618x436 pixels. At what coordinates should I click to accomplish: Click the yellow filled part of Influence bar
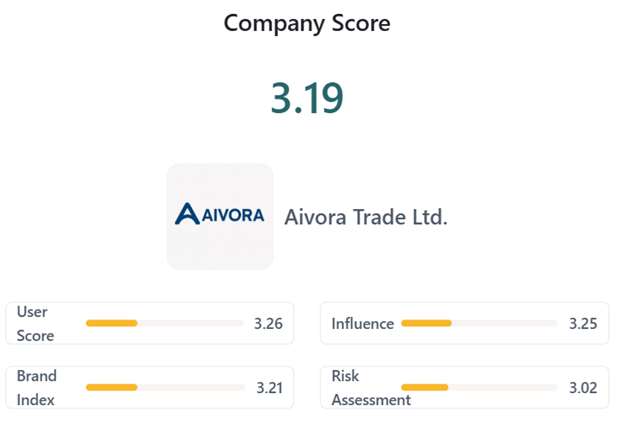(x=426, y=323)
